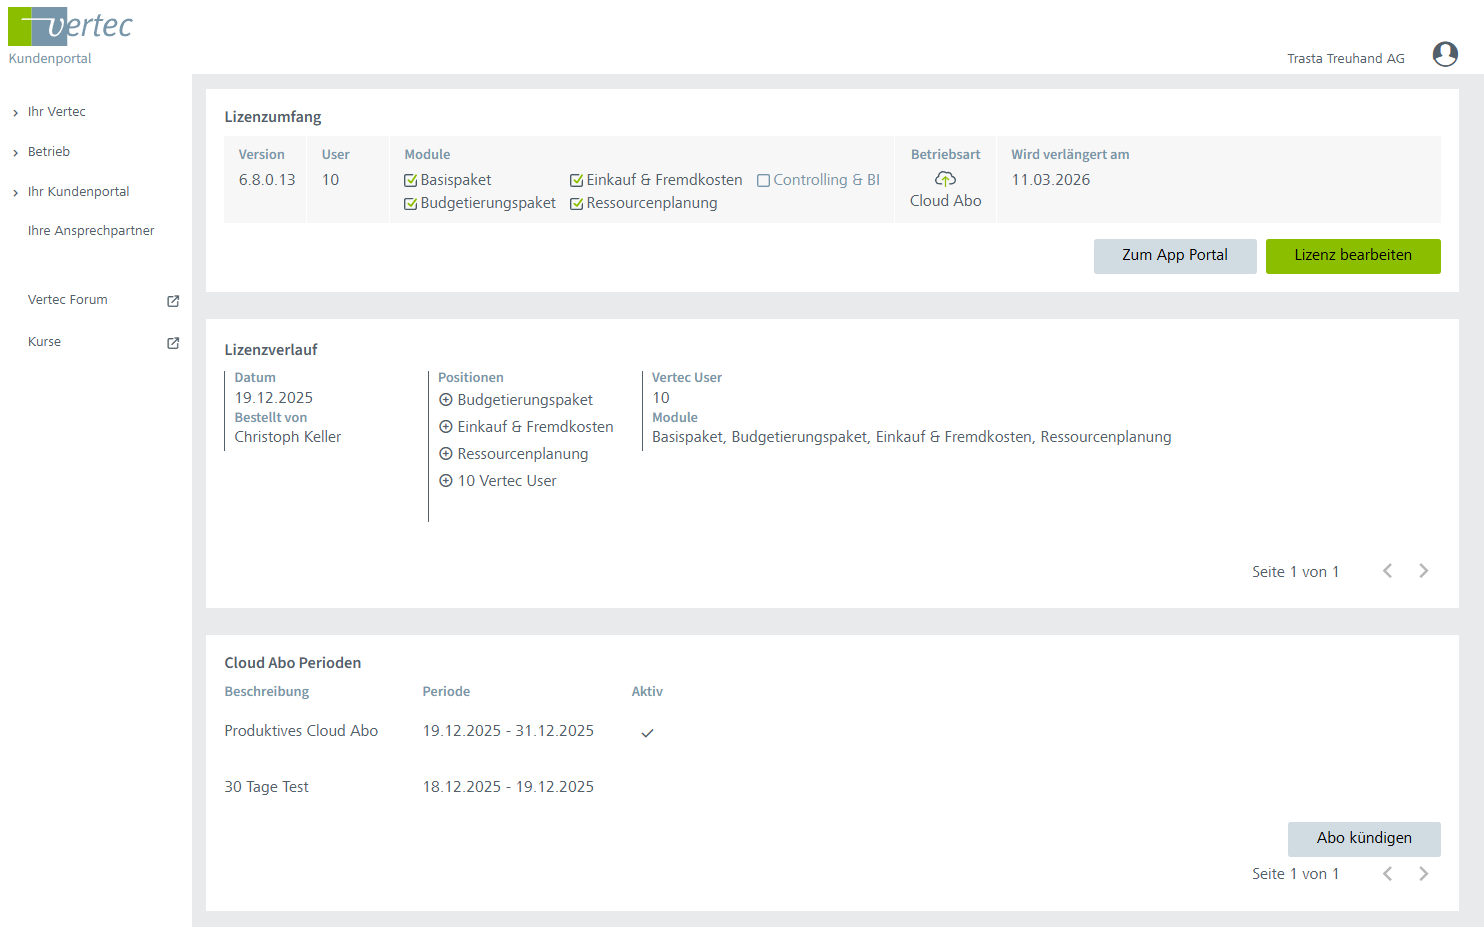
Task: Click external link icon beside Kurse
Action: click(173, 343)
